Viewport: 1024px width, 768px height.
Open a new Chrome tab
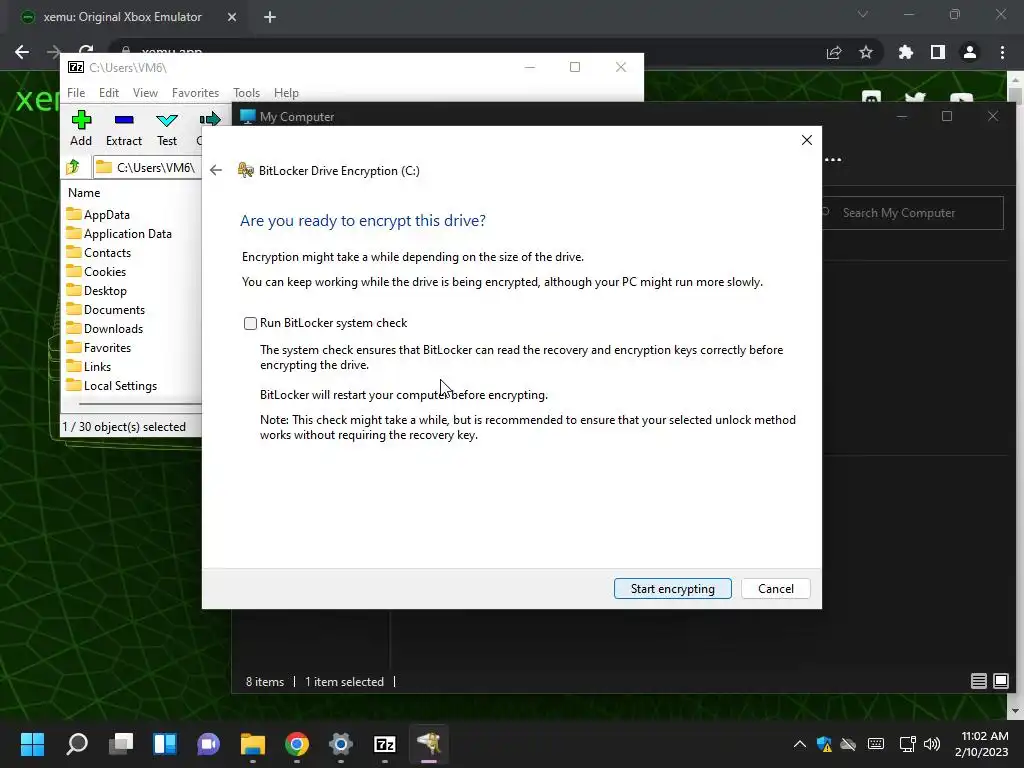click(x=270, y=17)
